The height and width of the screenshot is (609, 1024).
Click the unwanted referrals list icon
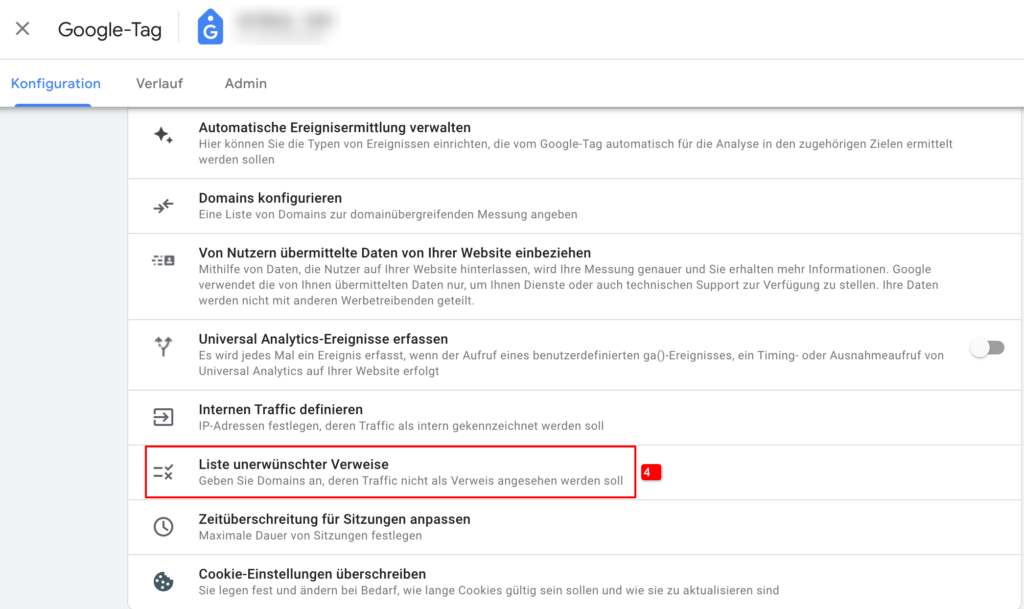click(x=163, y=472)
